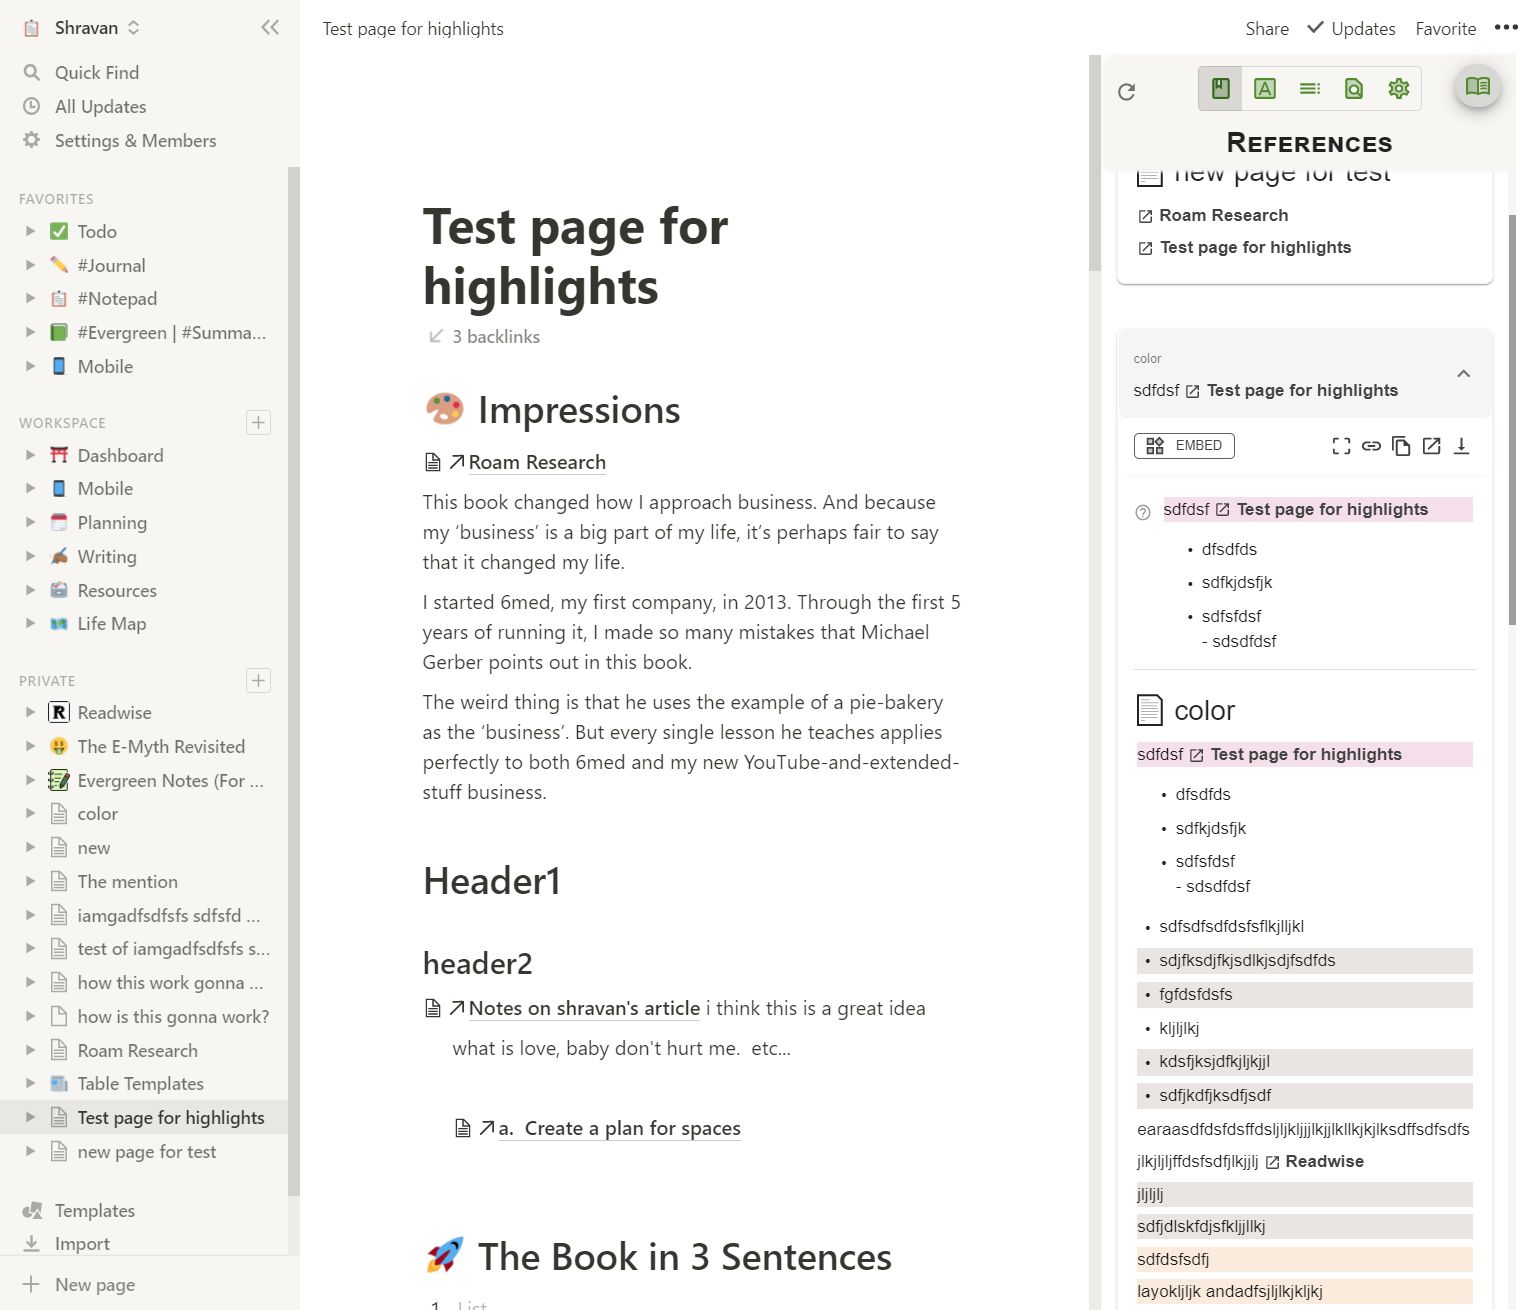Expand the Dashboard page toggle
1538x1310 pixels.
(30, 456)
